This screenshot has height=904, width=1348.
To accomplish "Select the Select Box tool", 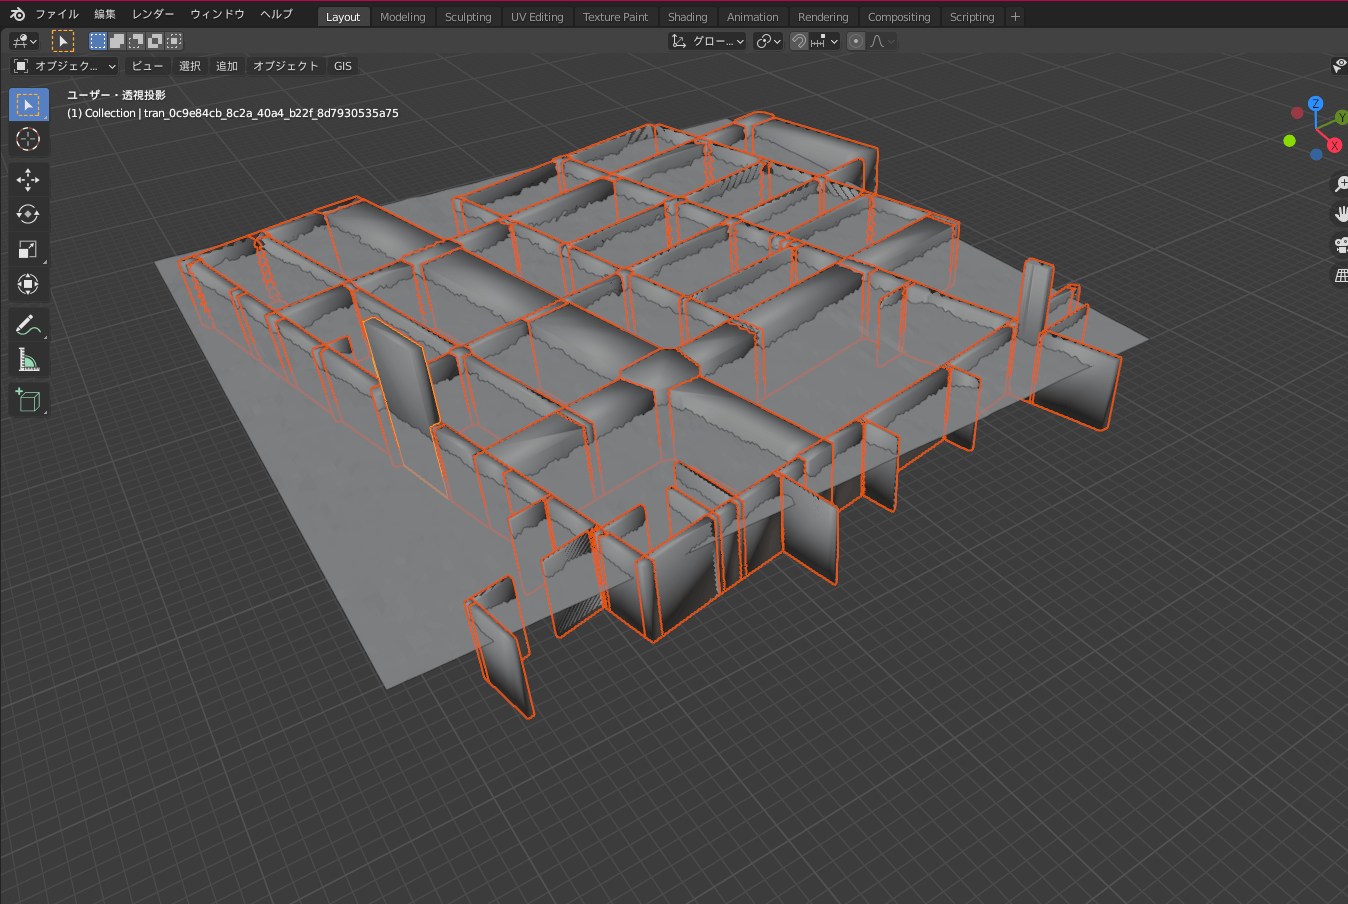I will click(x=28, y=105).
